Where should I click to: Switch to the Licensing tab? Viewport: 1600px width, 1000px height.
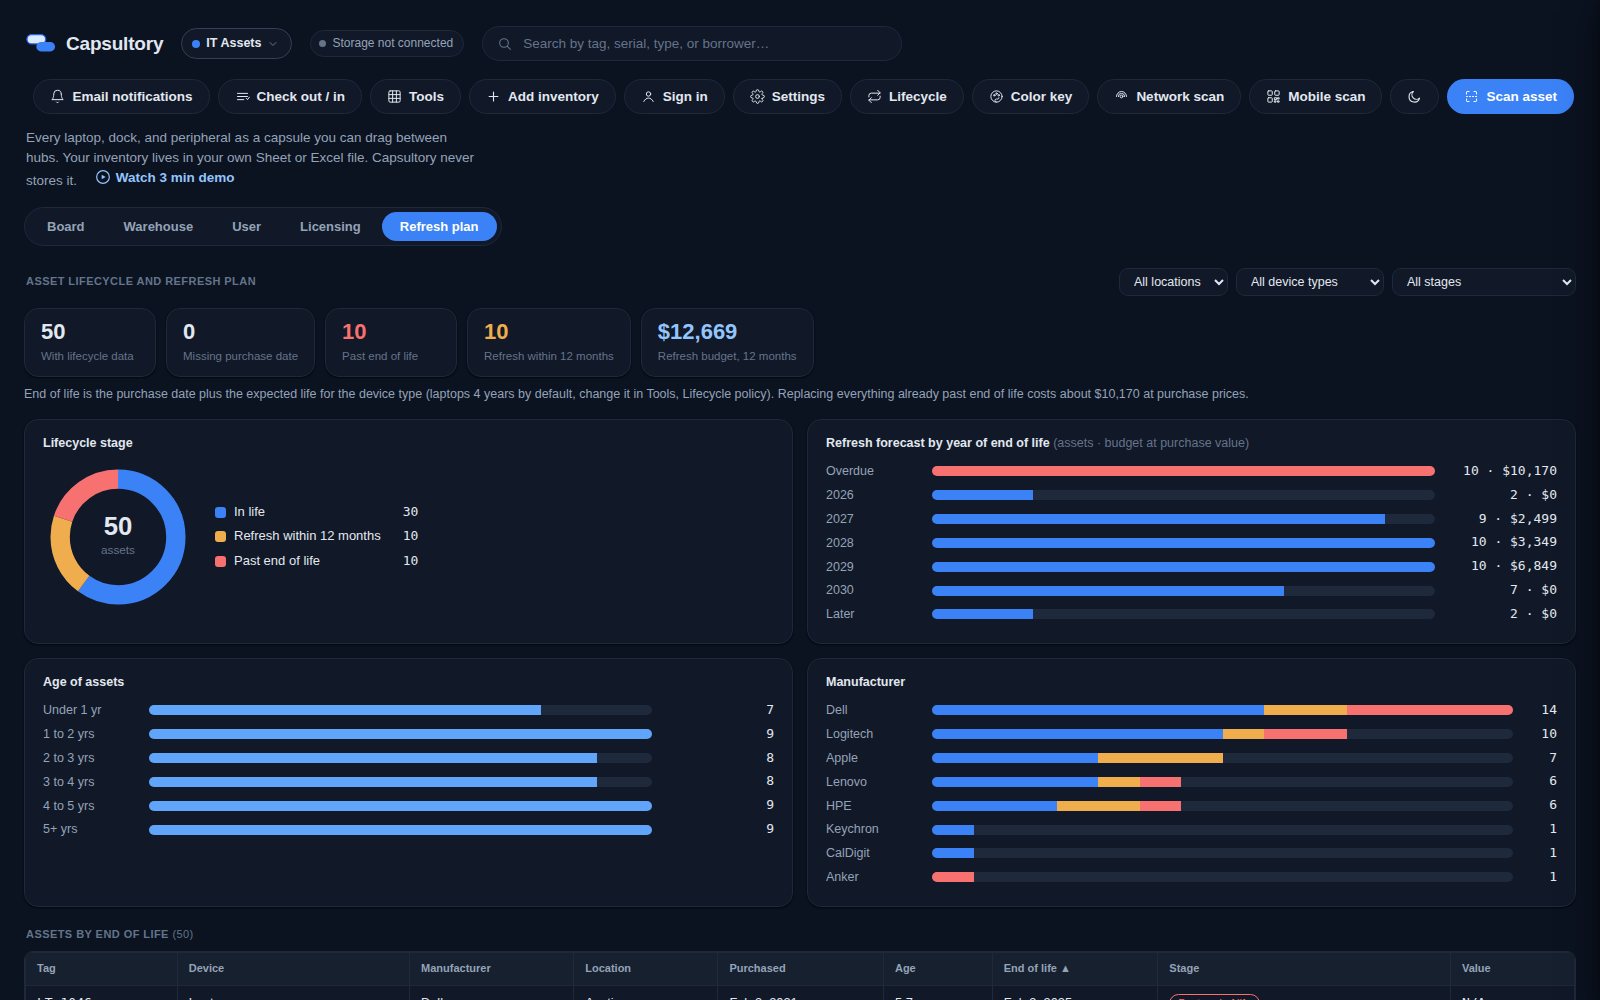click(x=330, y=227)
